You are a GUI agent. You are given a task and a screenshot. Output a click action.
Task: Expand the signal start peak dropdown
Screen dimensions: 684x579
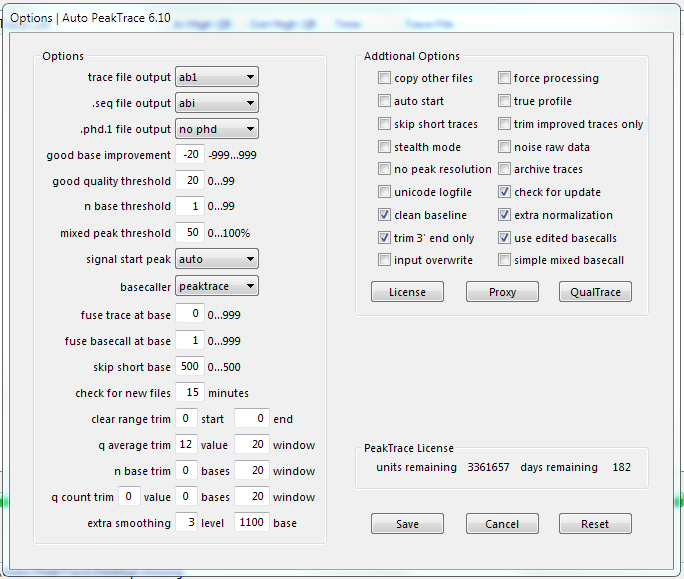click(217, 259)
